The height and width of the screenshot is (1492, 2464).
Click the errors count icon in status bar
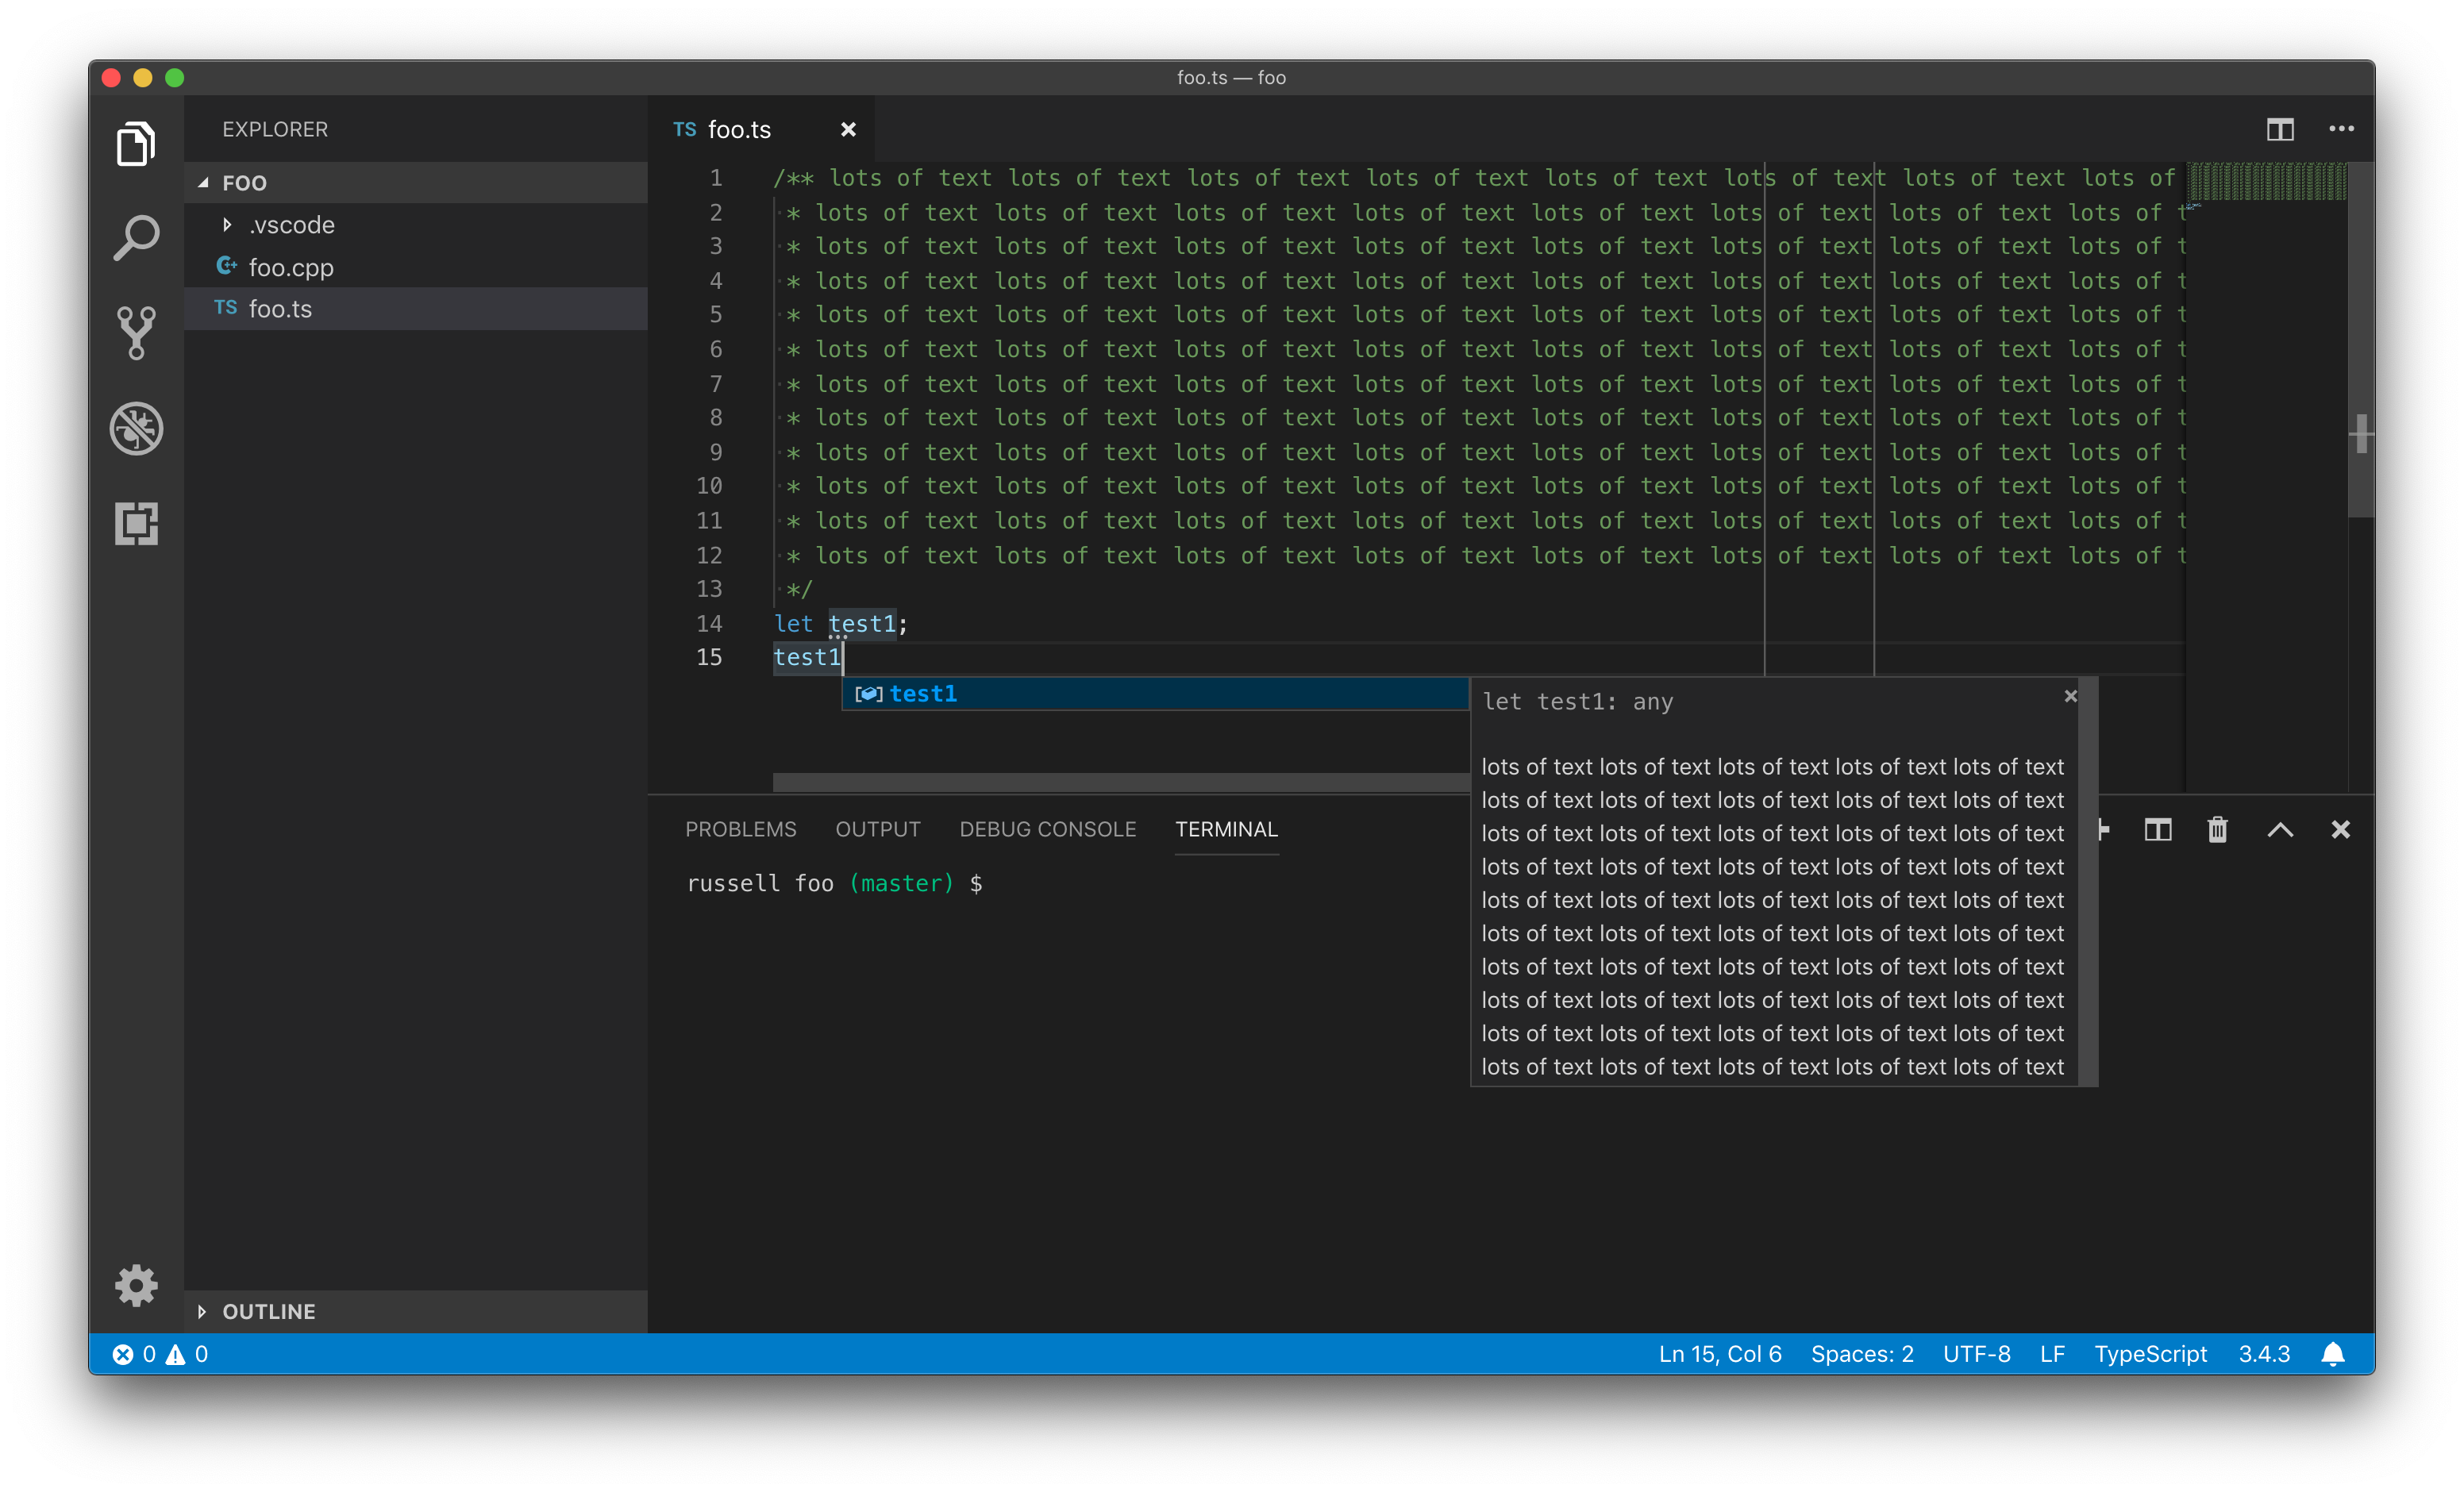coord(123,1354)
